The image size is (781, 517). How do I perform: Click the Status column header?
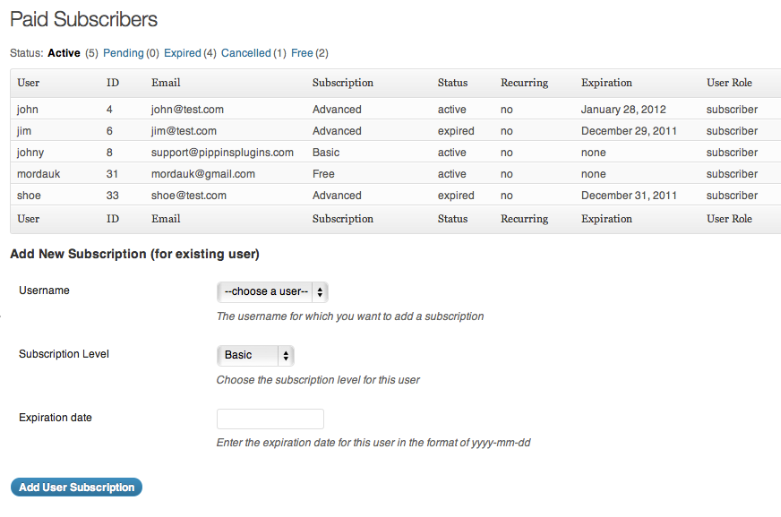(x=453, y=83)
